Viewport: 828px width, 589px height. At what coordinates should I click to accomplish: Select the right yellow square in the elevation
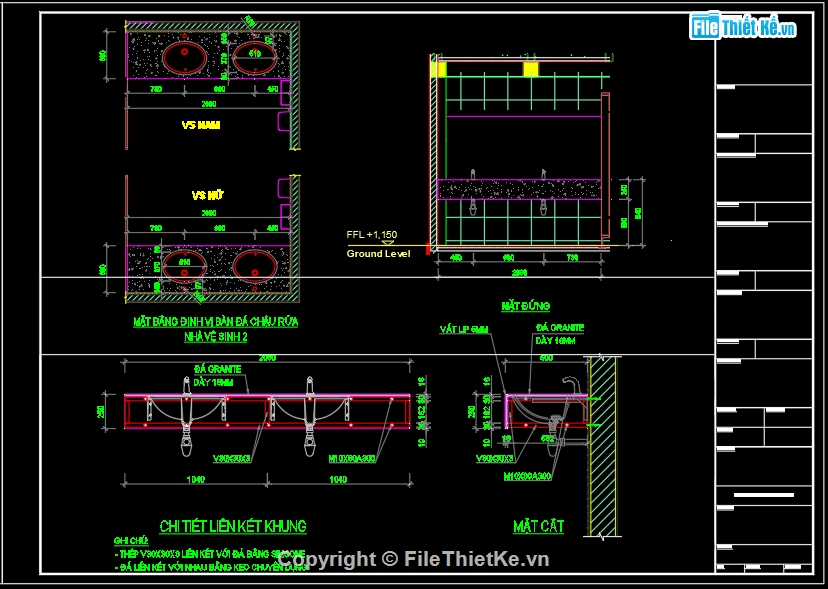[x=530, y=69]
